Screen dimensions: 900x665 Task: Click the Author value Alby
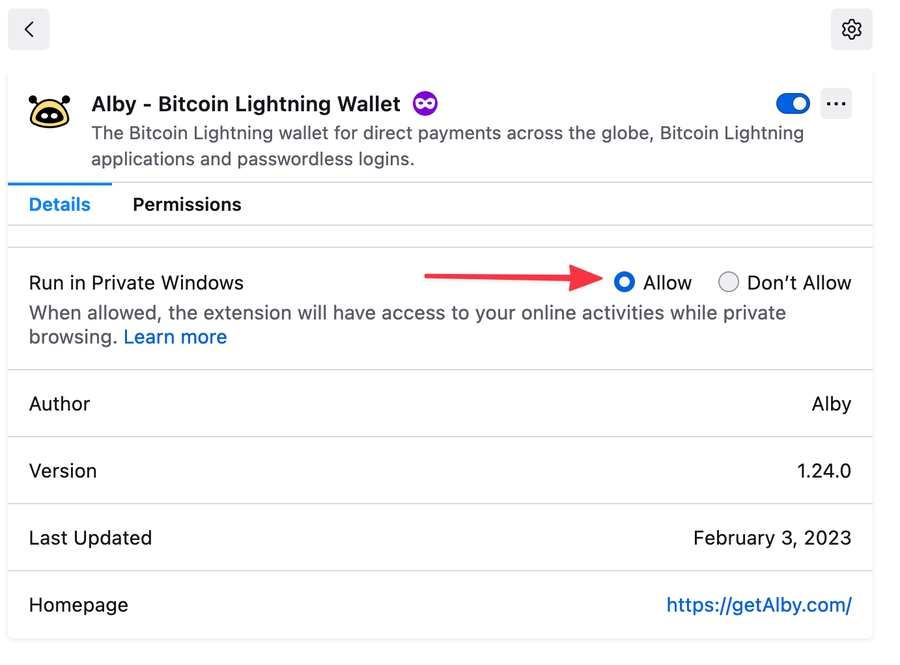pyautogui.click(x=831, y=404)
